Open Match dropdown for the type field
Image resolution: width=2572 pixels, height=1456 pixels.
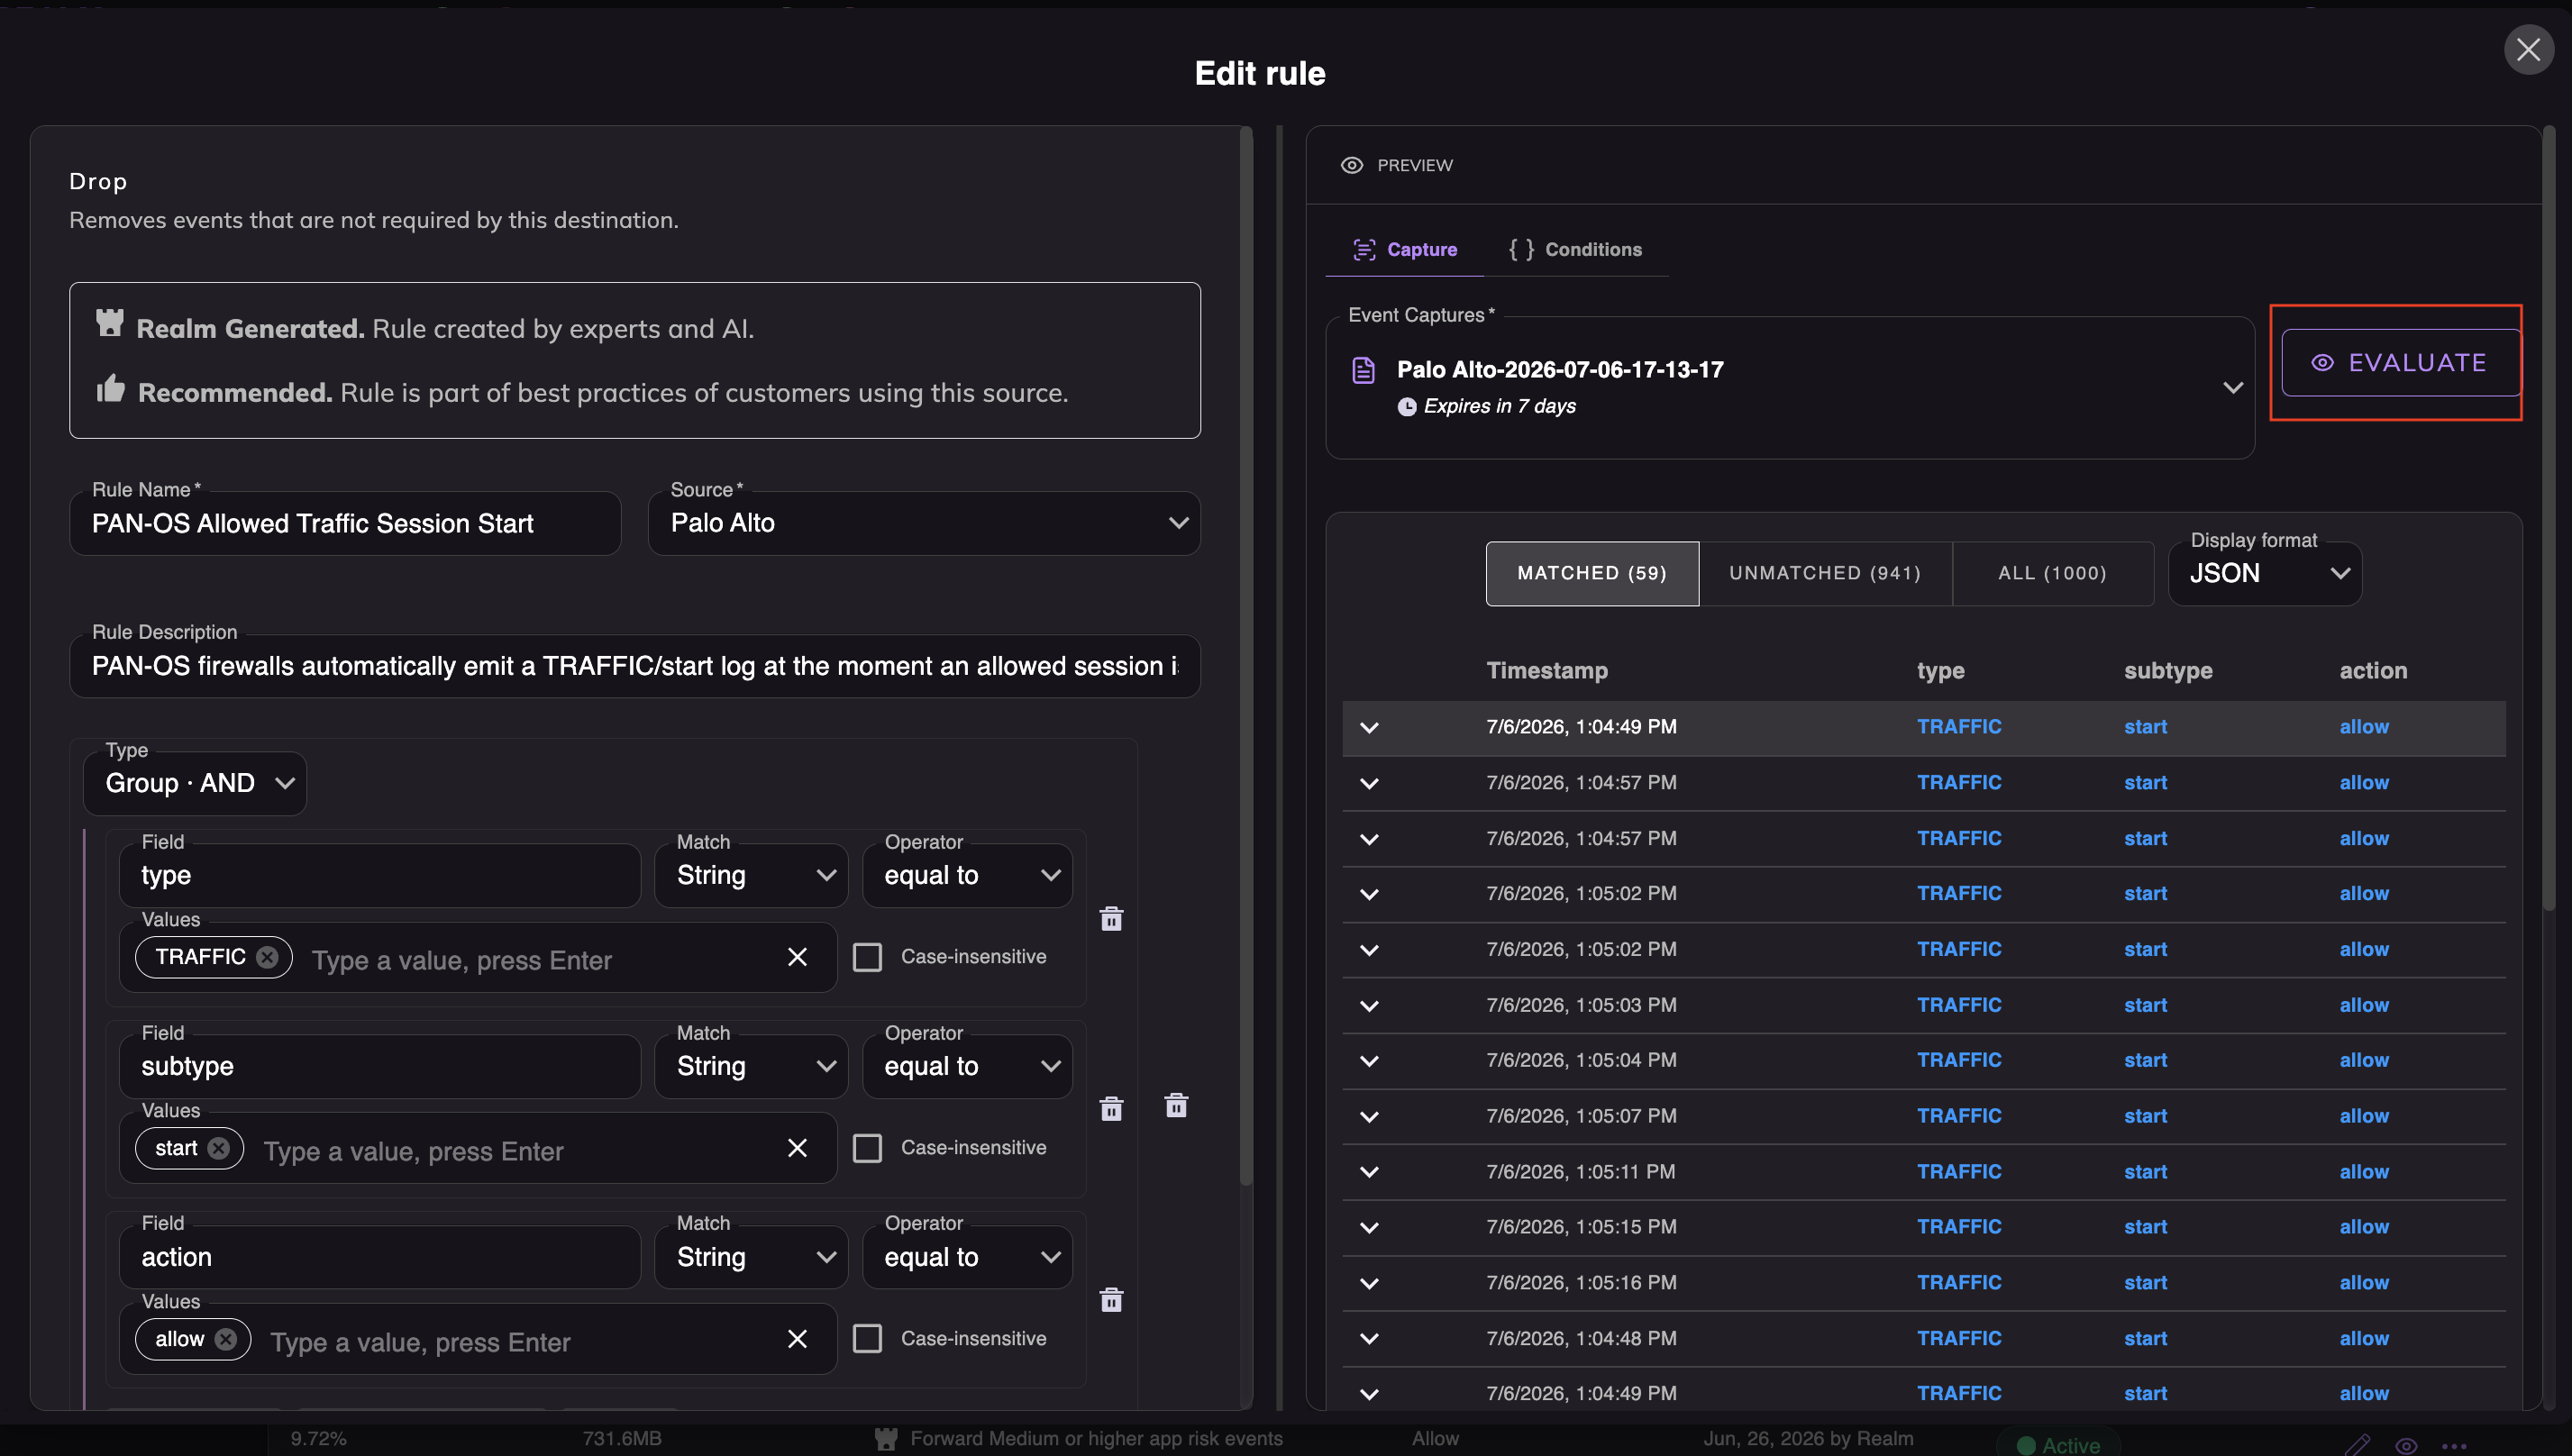pos(751,876)
